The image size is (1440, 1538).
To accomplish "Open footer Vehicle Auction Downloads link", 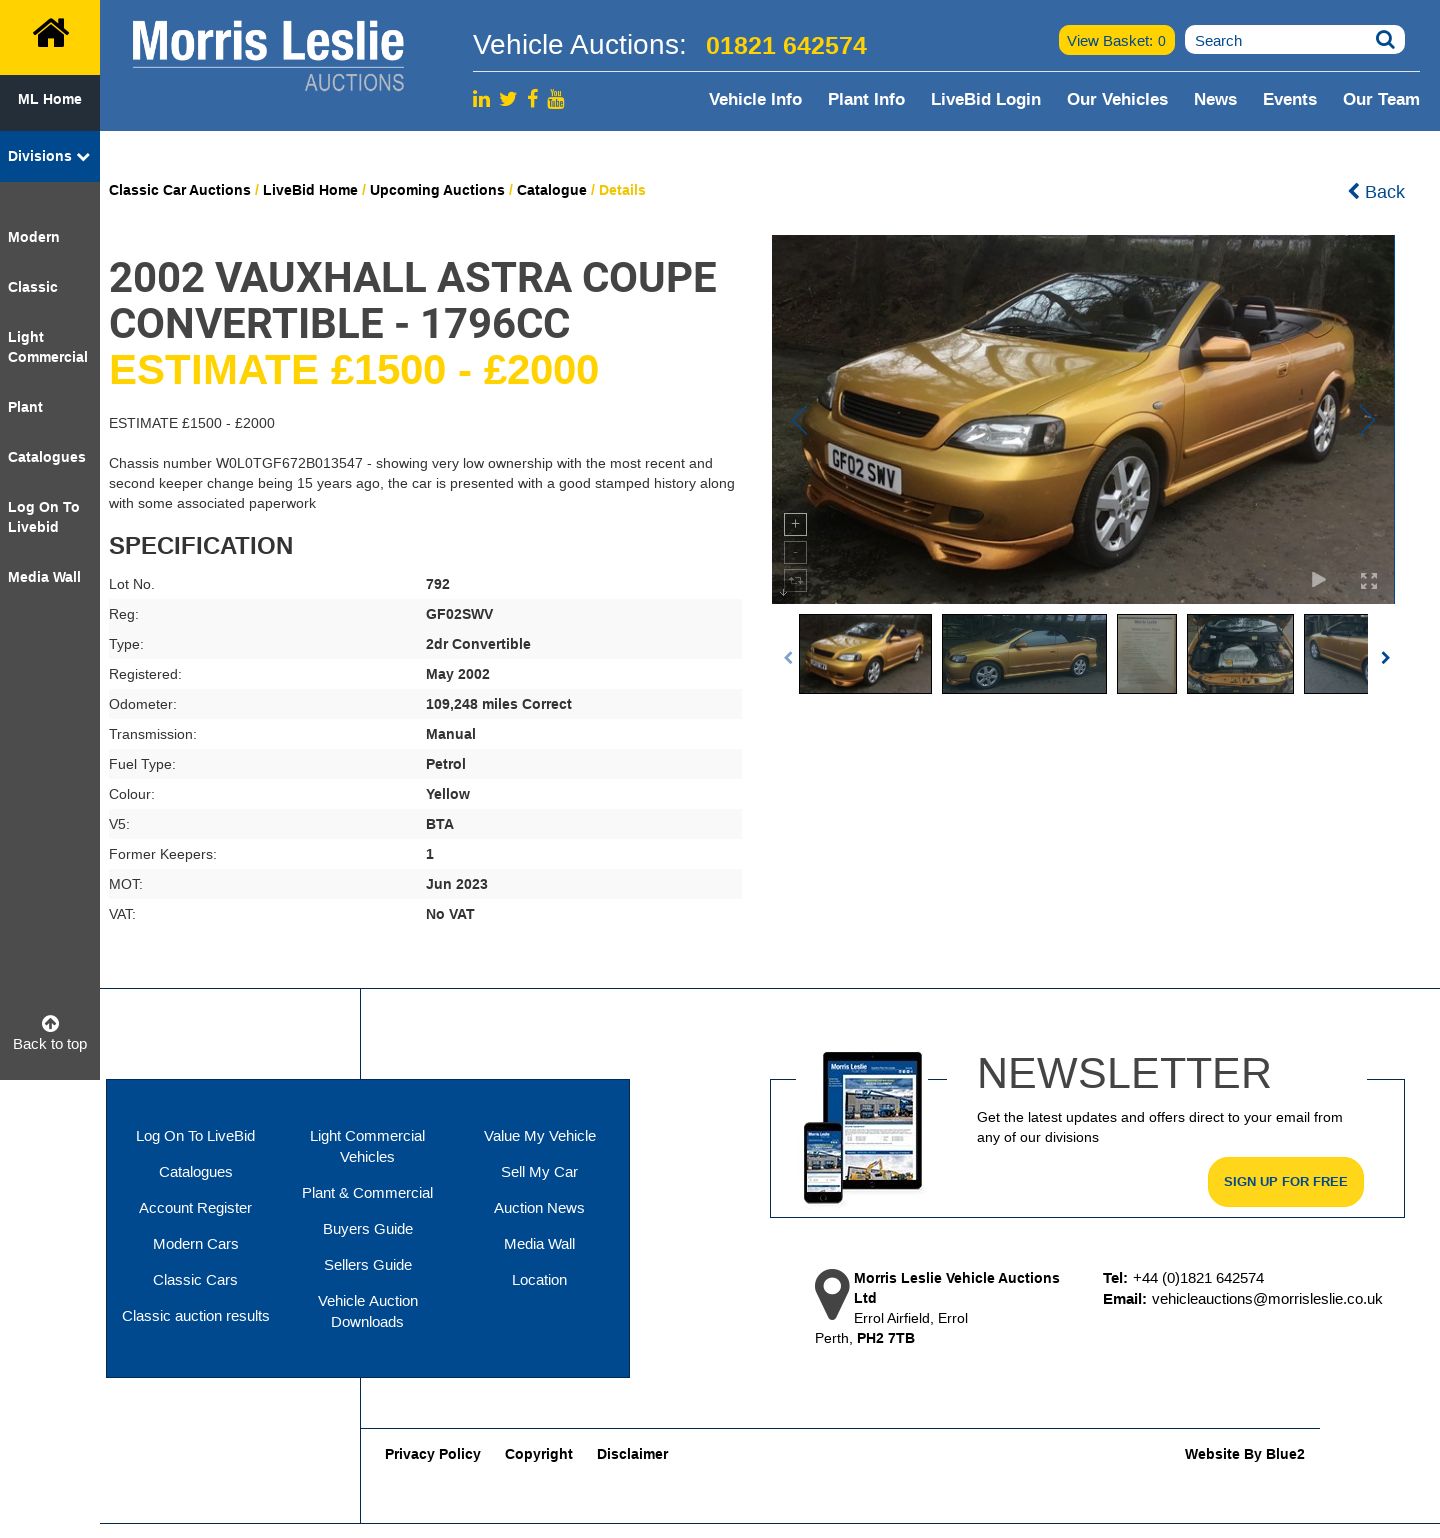I will pos(368,1311).
